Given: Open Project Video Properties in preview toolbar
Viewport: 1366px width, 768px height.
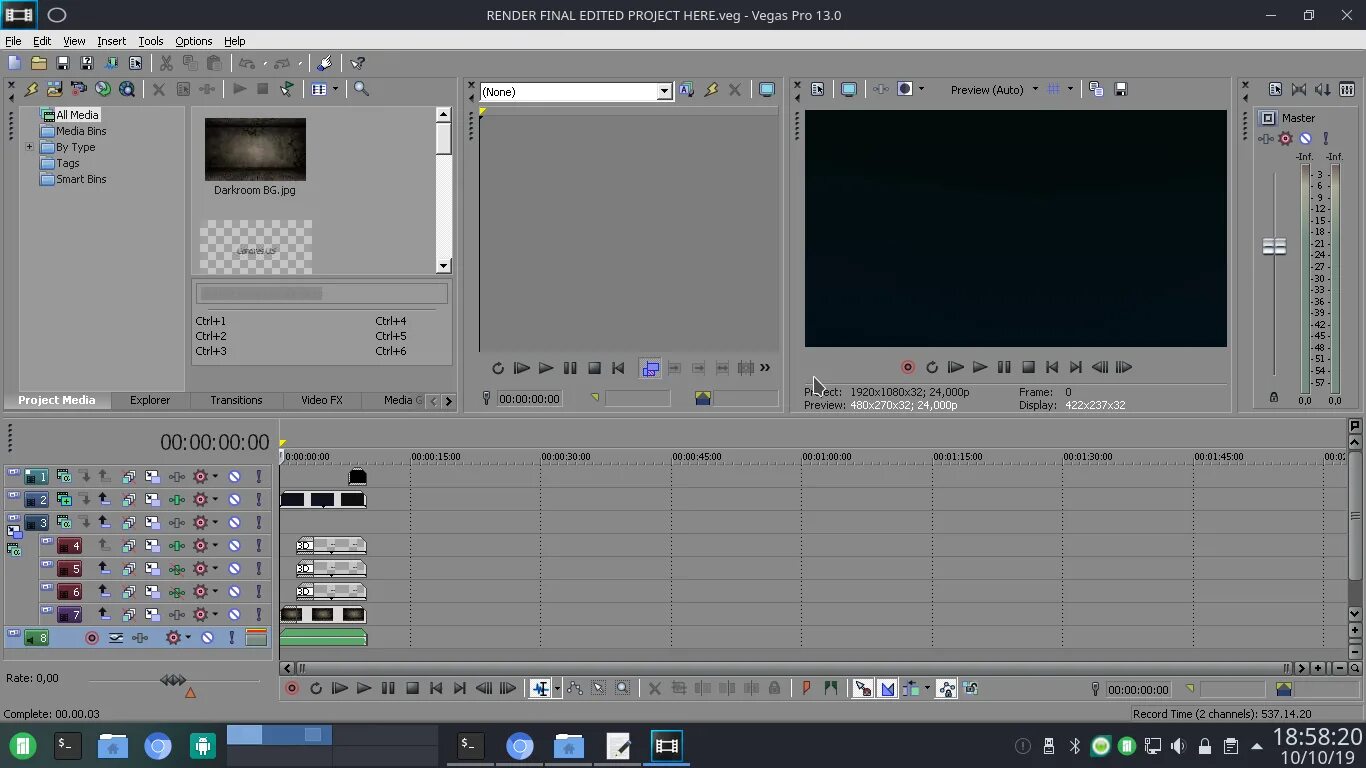Looking at the screenshot, I should pos(817,89).
